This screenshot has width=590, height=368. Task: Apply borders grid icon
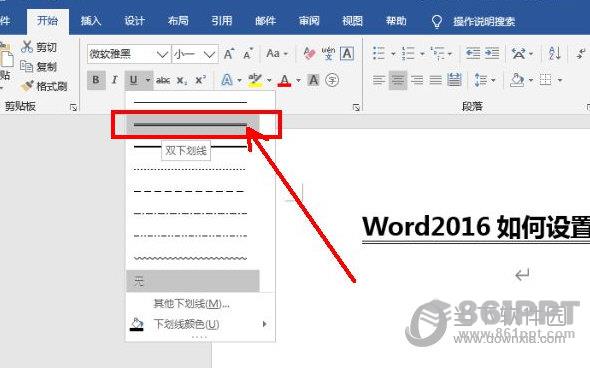(x=546, y=80)
